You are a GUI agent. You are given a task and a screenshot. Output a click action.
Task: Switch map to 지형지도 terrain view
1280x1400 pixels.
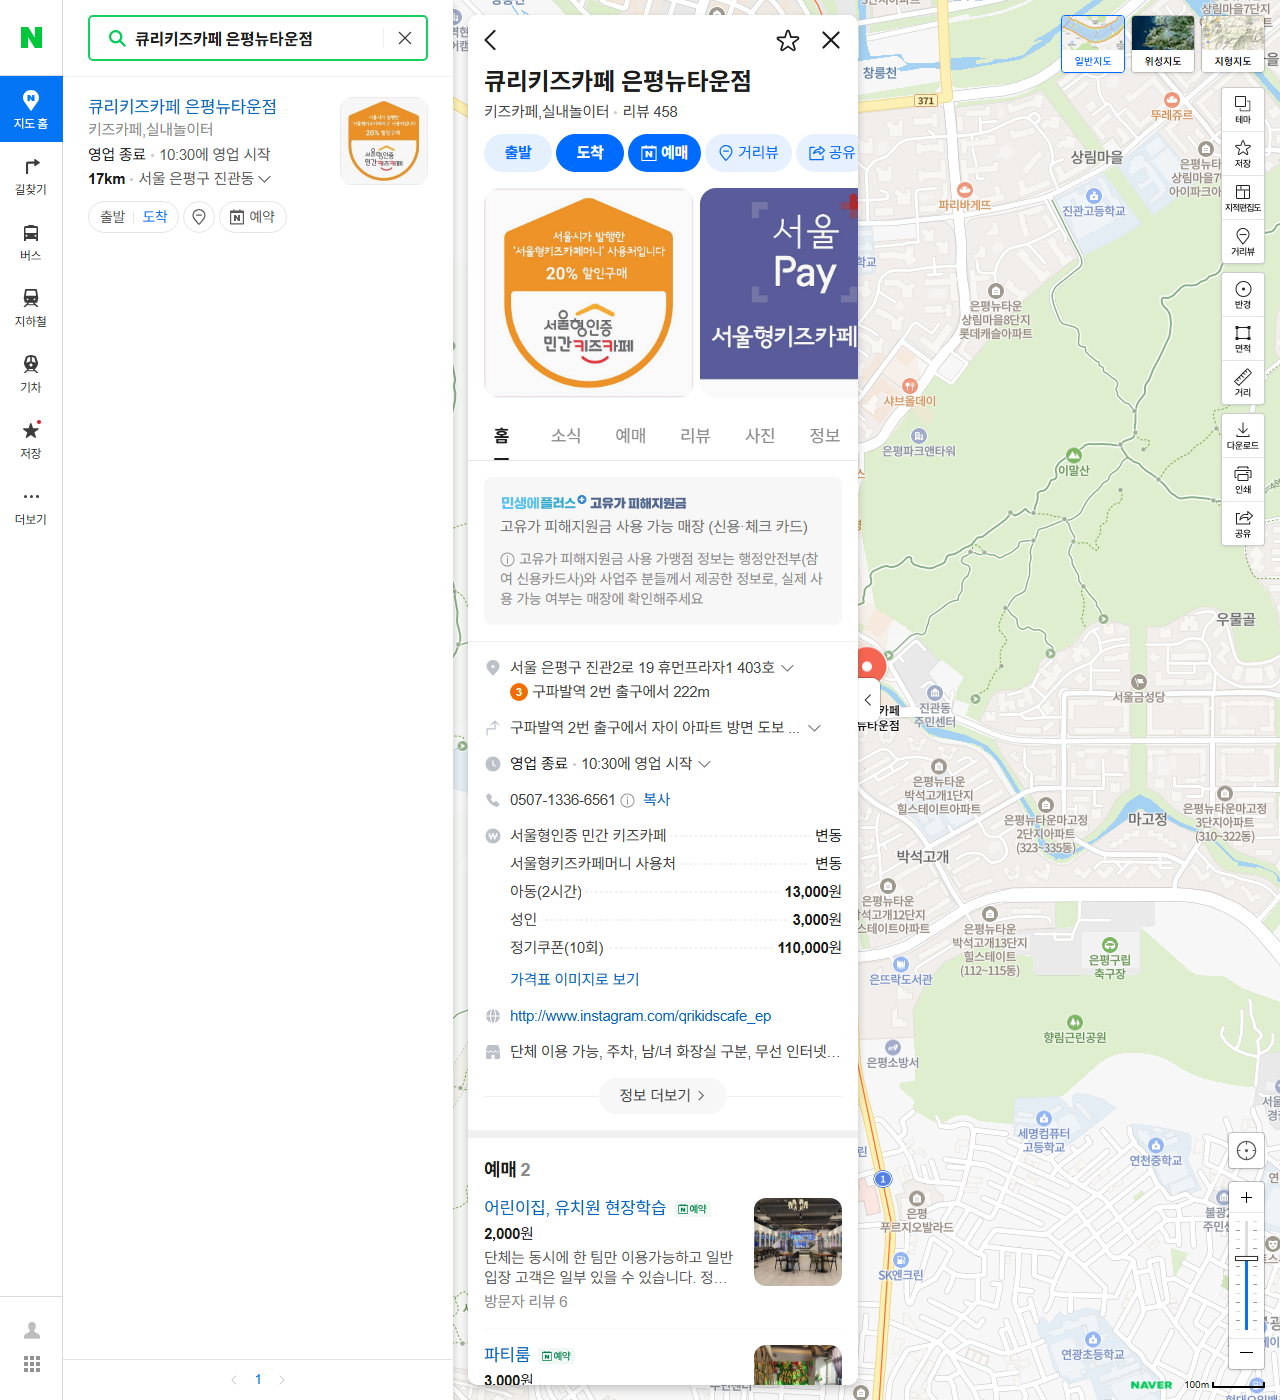tap(1232, 43)
